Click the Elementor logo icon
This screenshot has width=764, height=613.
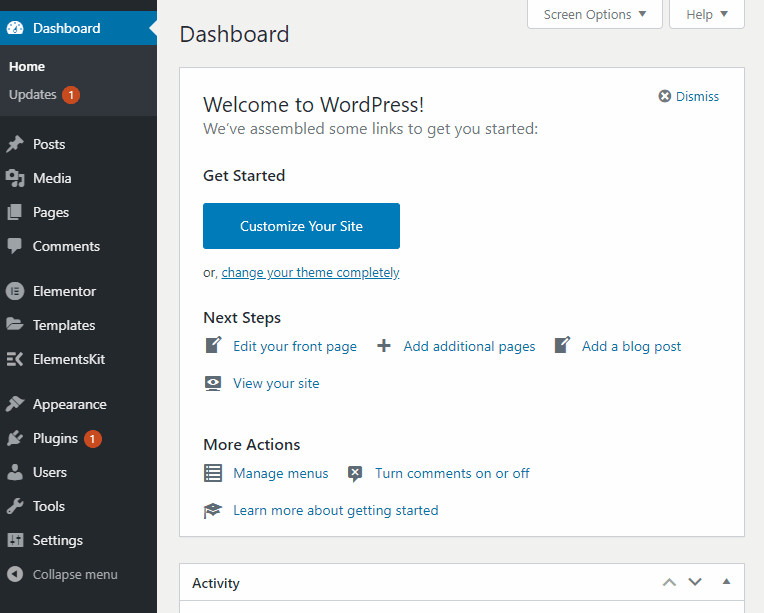15,291
